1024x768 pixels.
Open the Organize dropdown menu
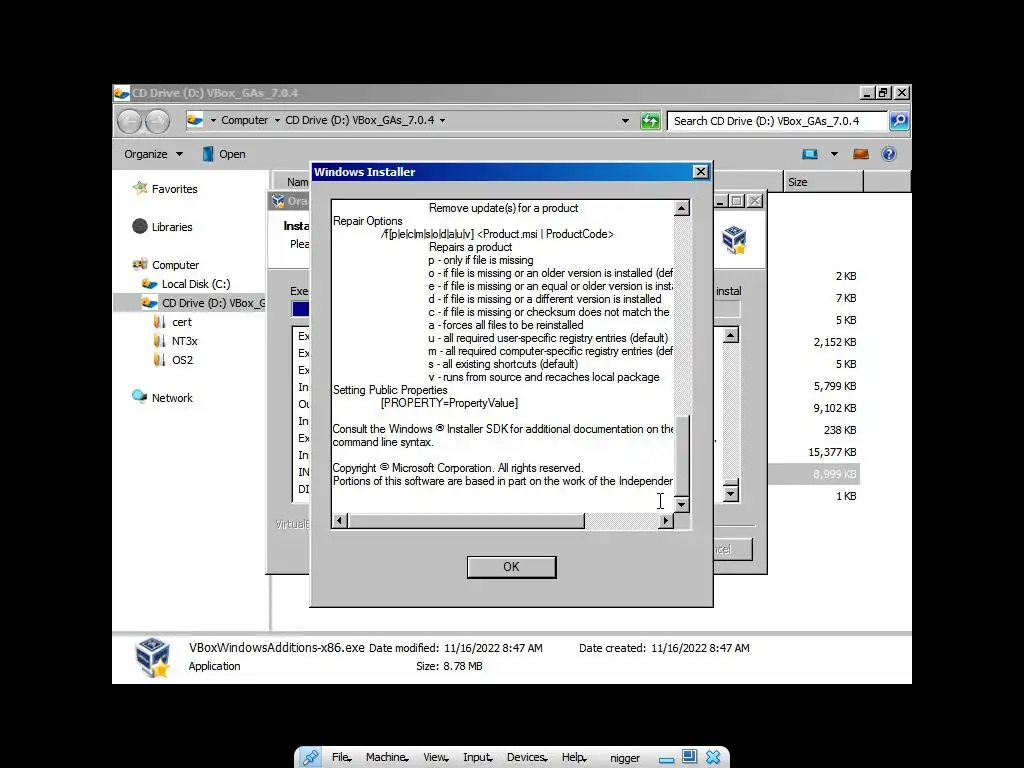[153, 154]
